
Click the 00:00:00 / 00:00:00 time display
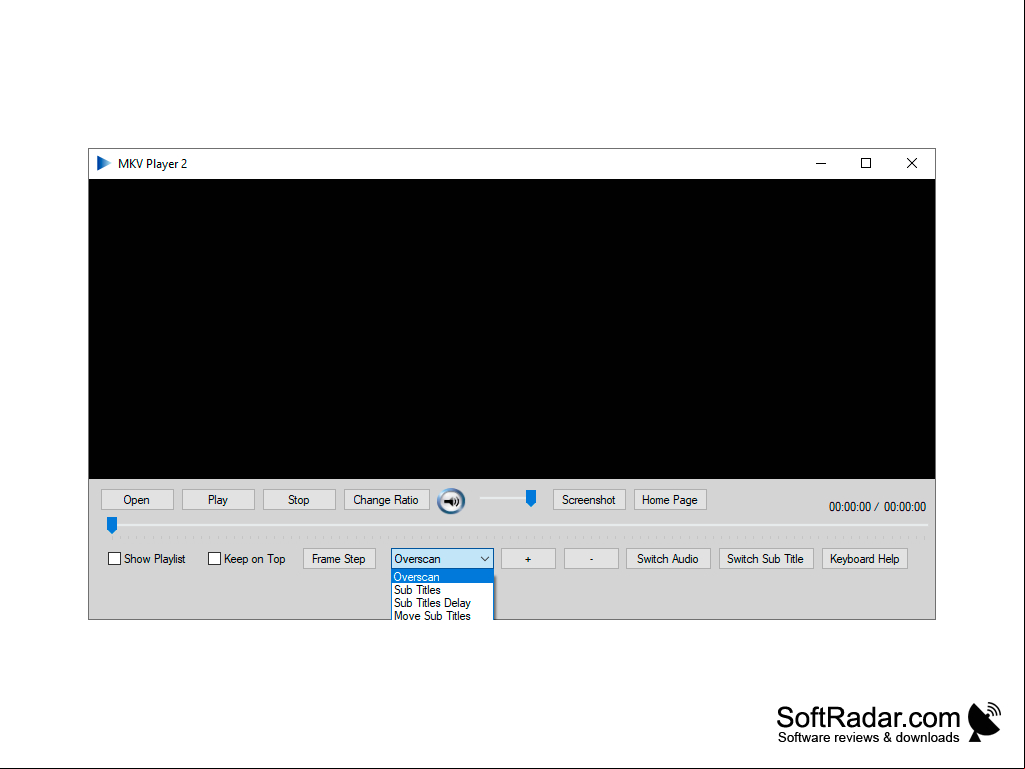(x=877, y=507)
